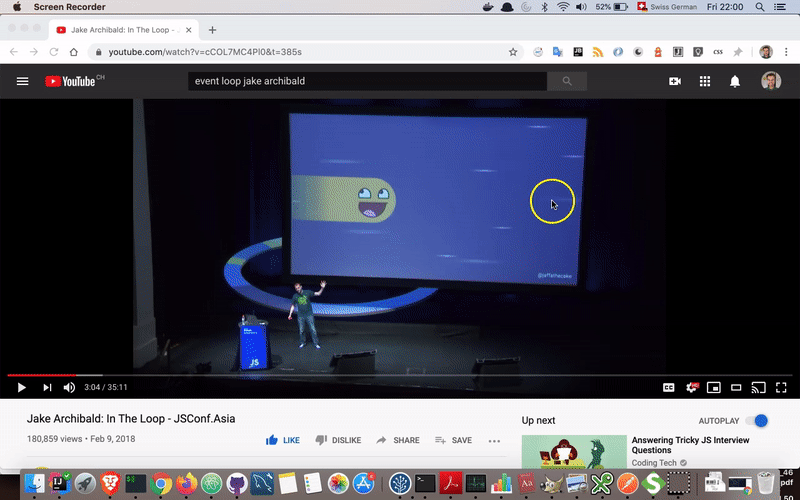This screenshot has height=500, width=800.
Task: Share the video
Action: (397, 440)
